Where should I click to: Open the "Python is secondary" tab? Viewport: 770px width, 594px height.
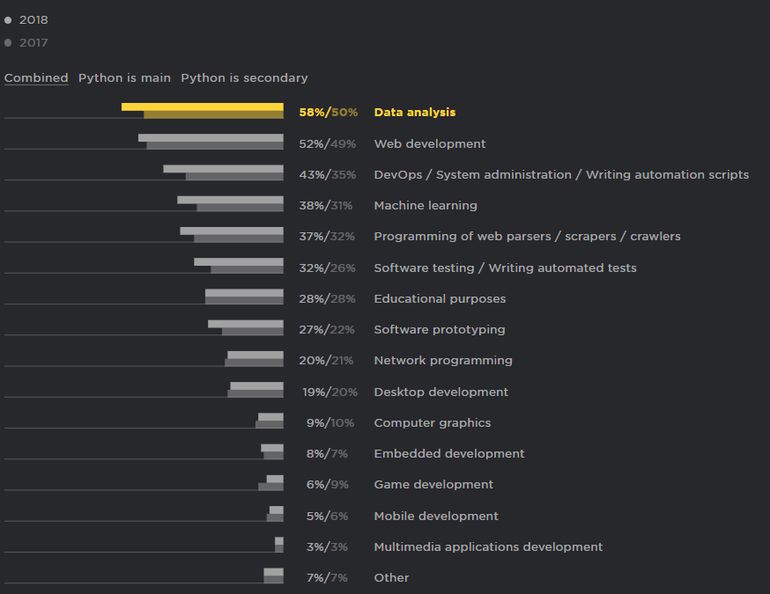click(244, 78)
